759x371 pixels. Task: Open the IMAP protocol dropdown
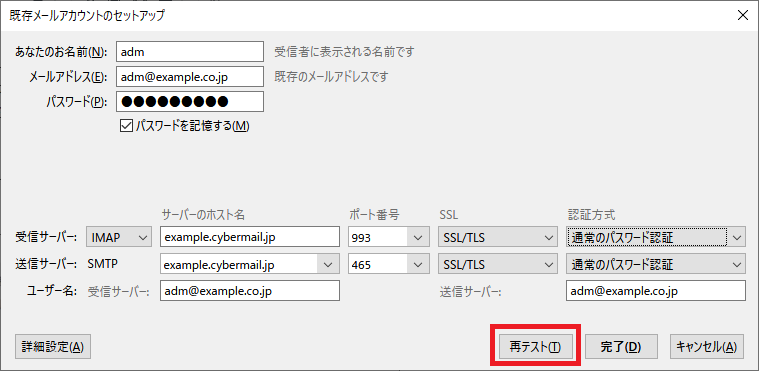coord(119,237)
